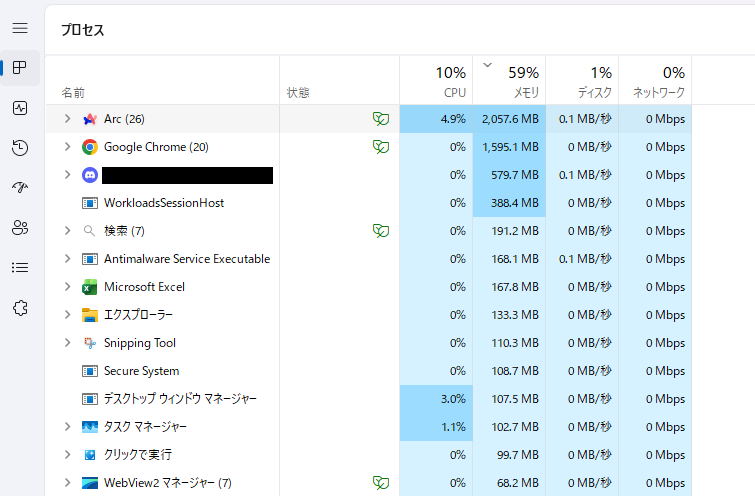Click efficiency leaf icon for 検索 row

point(381,231)
